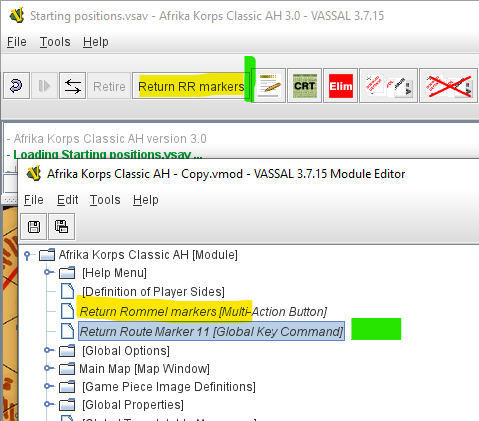479x421 pixels.
Task: Click page icon beside Return Route Marker 11
Action: [67, 331]
